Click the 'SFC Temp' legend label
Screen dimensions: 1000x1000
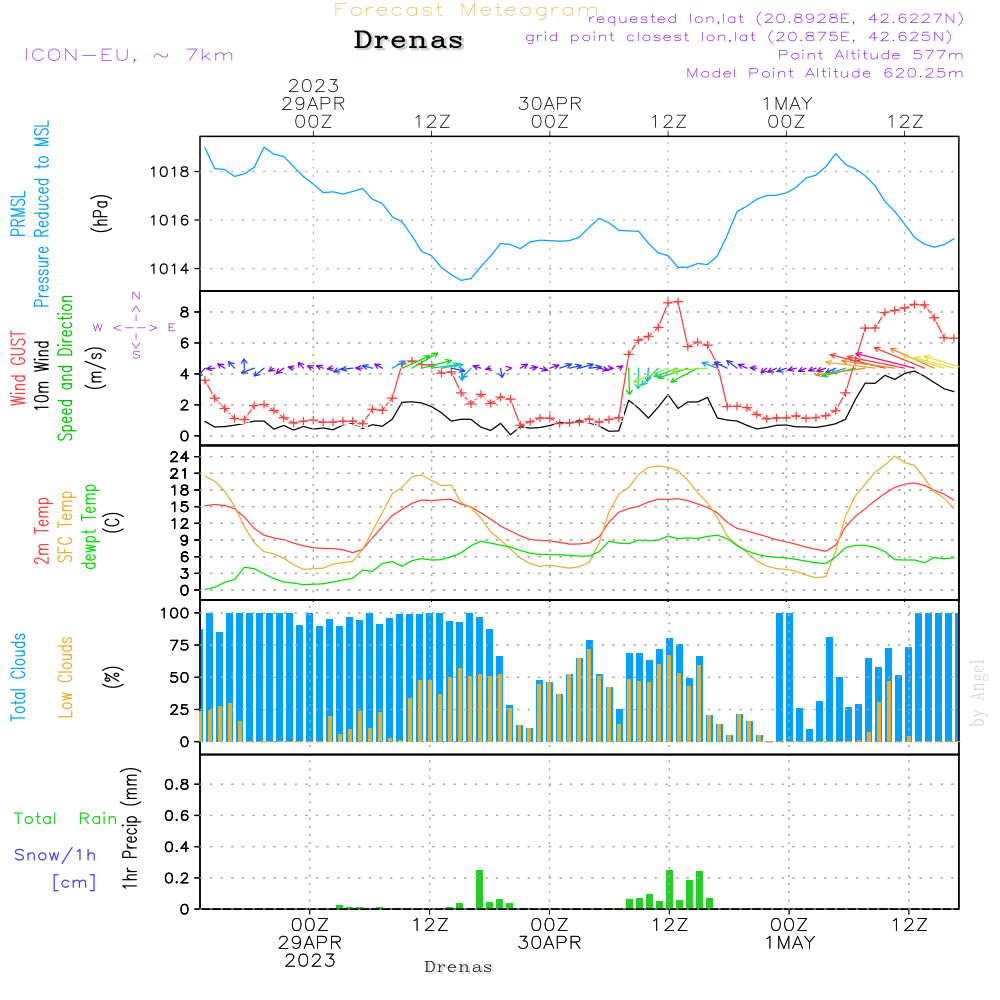[66, 527]
